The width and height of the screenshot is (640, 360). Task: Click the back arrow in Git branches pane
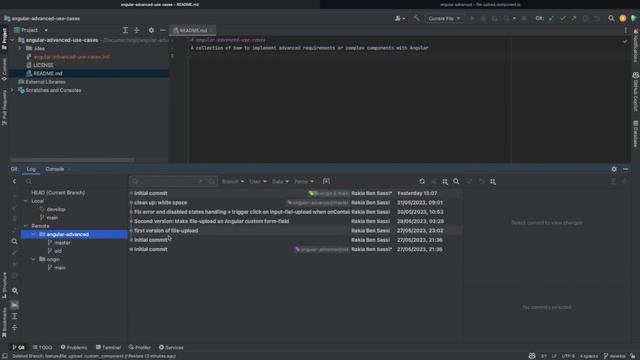(14, 181)
